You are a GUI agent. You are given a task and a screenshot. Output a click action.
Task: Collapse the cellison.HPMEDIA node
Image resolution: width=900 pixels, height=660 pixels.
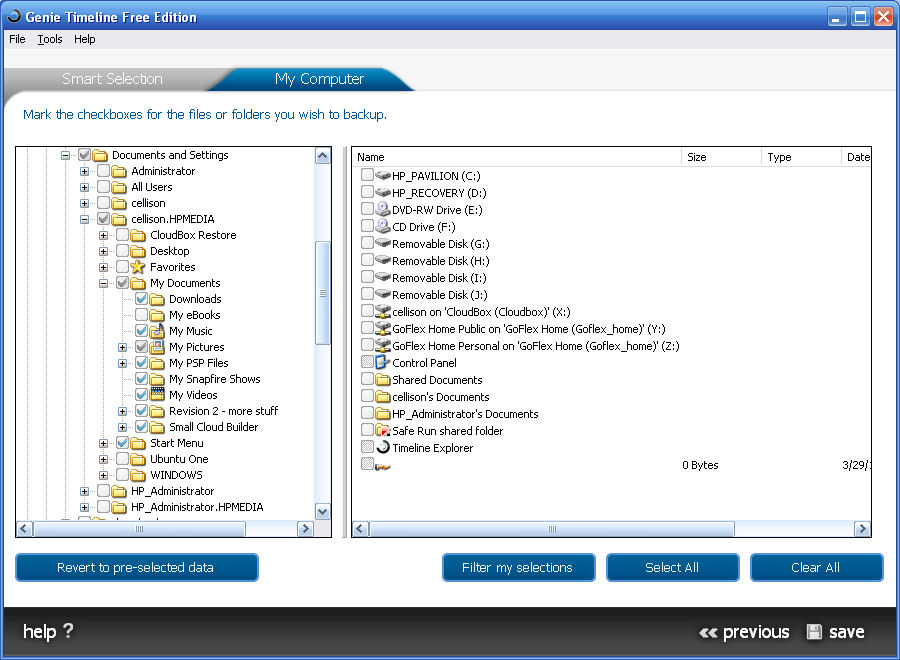84,219
